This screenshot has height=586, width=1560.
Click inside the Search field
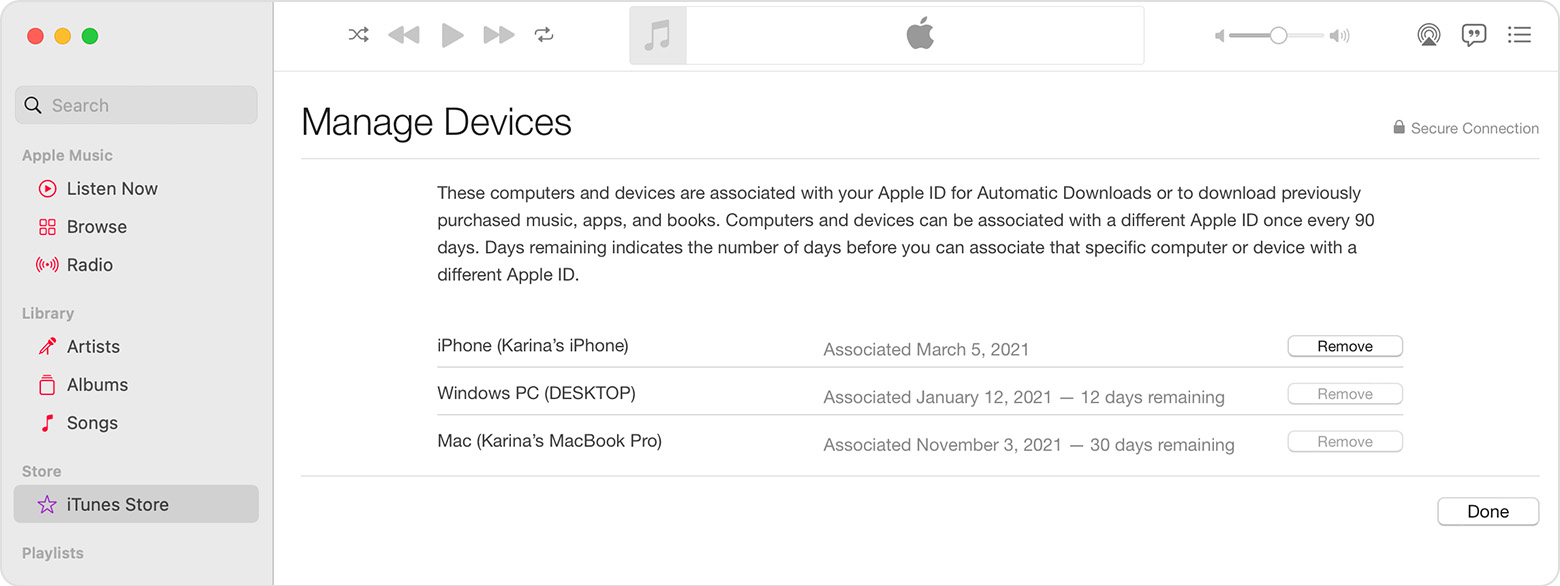point(136,104)
